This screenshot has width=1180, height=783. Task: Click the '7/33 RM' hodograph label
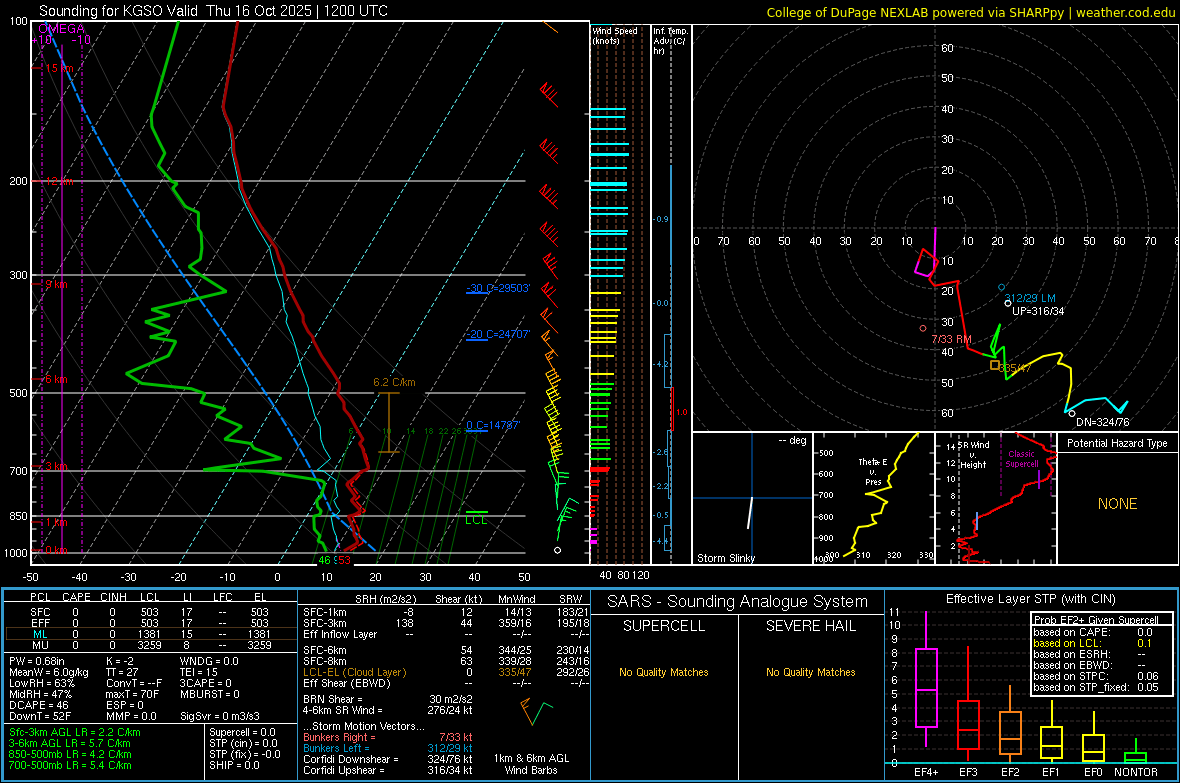951,340
